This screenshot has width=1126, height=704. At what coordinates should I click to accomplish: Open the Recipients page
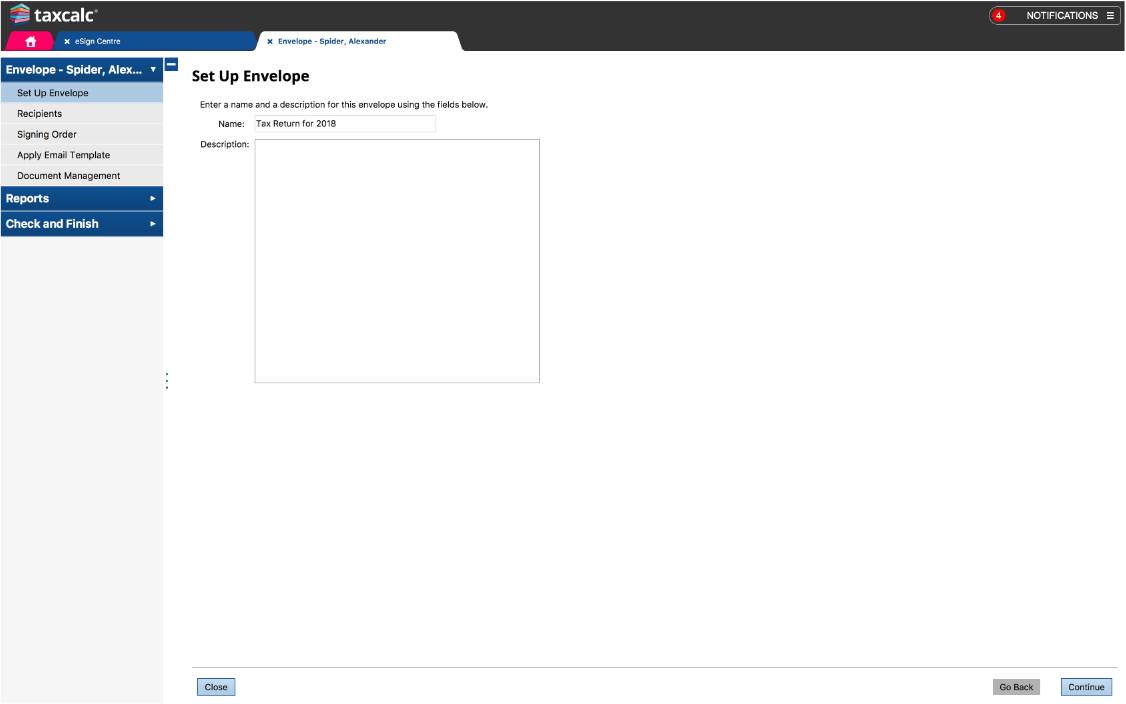(x=40, y=114)
